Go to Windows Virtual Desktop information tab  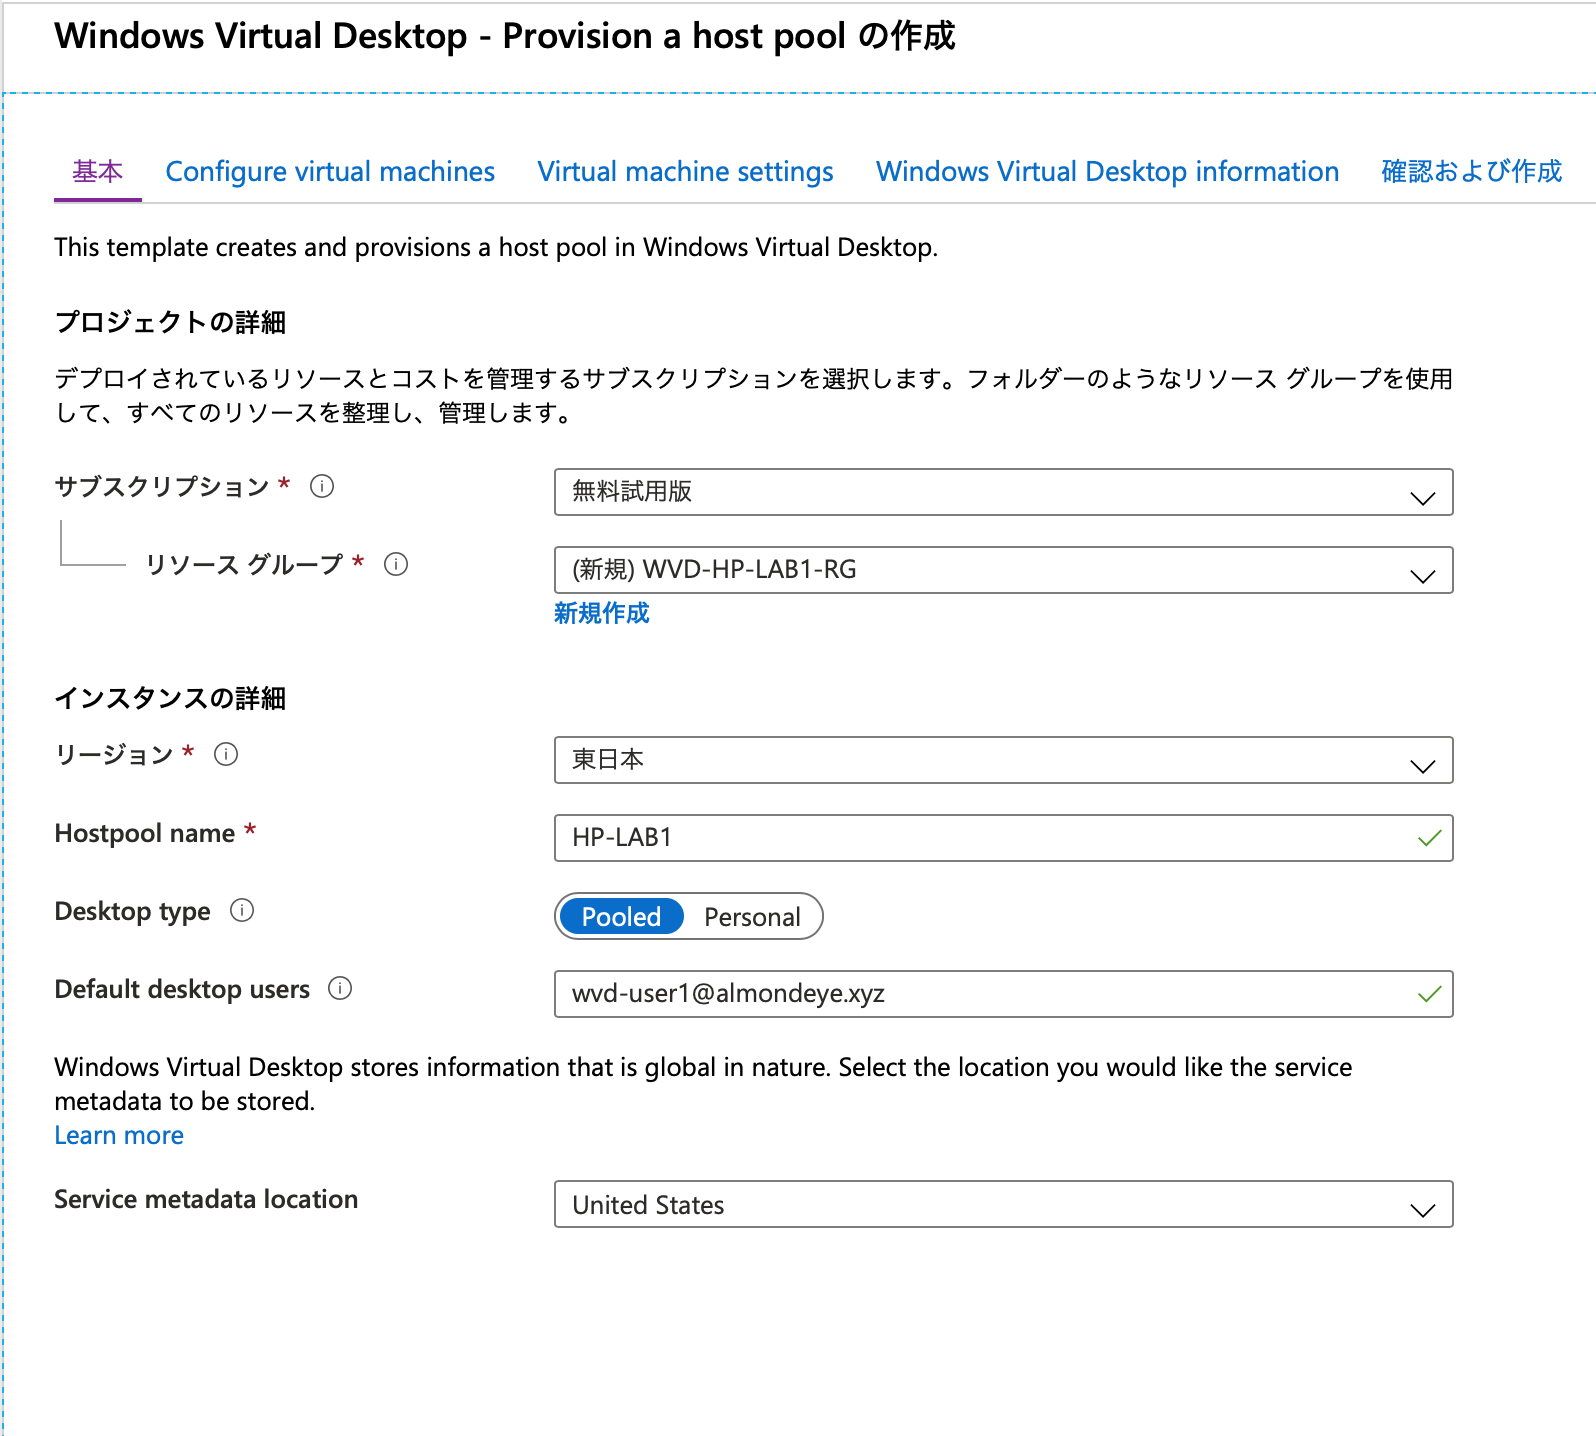coord(1107,171)
